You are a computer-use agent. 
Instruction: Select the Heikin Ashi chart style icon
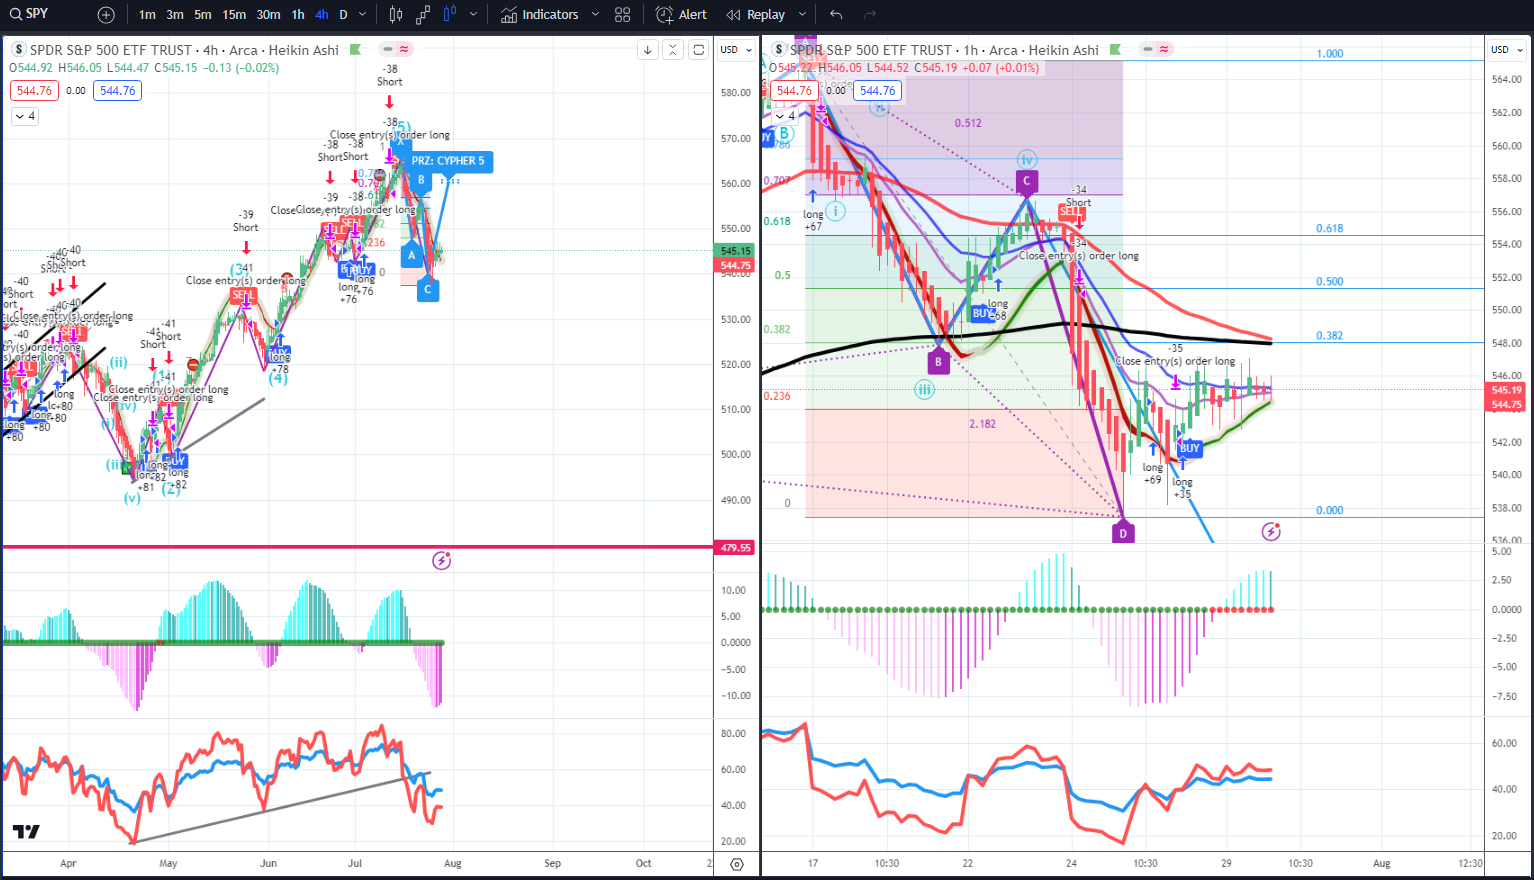pyautogui.click(x=449, y=15)
